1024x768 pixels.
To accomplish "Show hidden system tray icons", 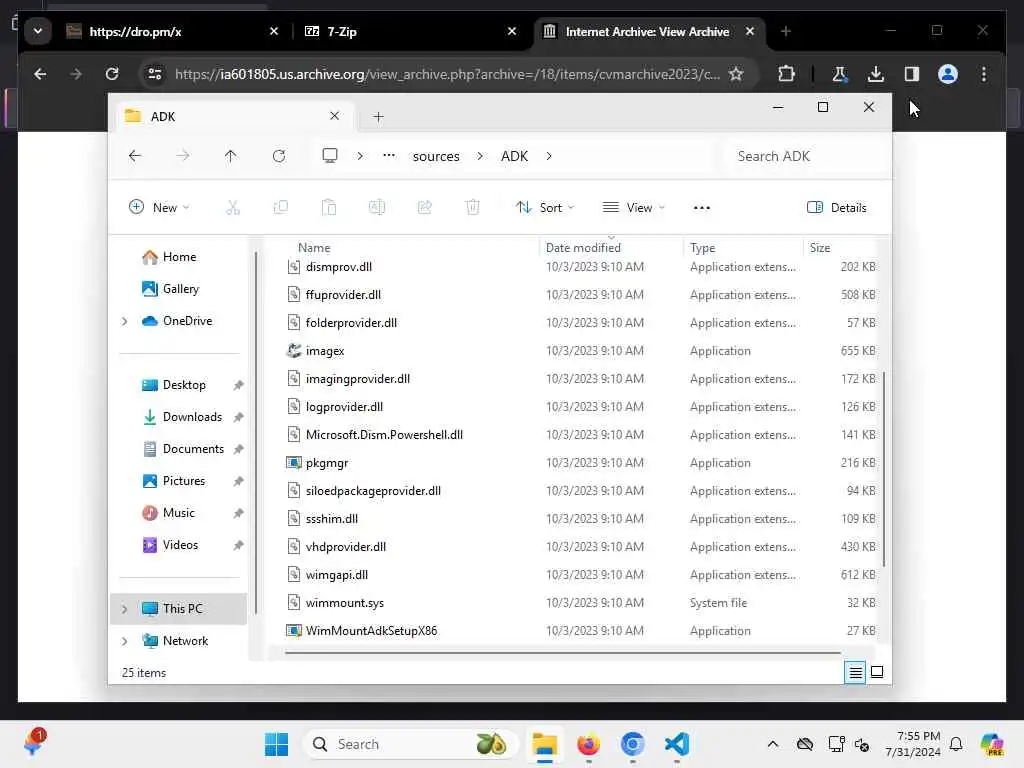I will tap(773, 744).
